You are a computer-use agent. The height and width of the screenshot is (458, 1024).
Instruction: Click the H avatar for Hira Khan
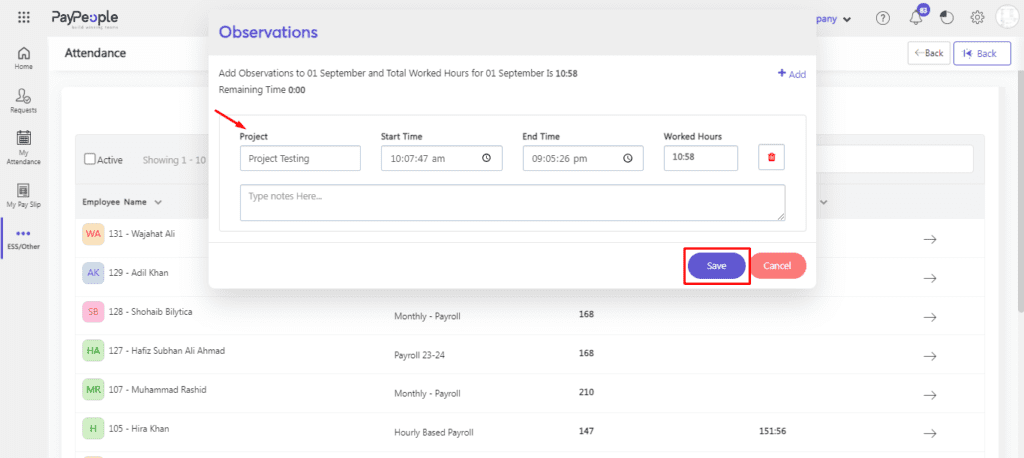click(93, 429)
